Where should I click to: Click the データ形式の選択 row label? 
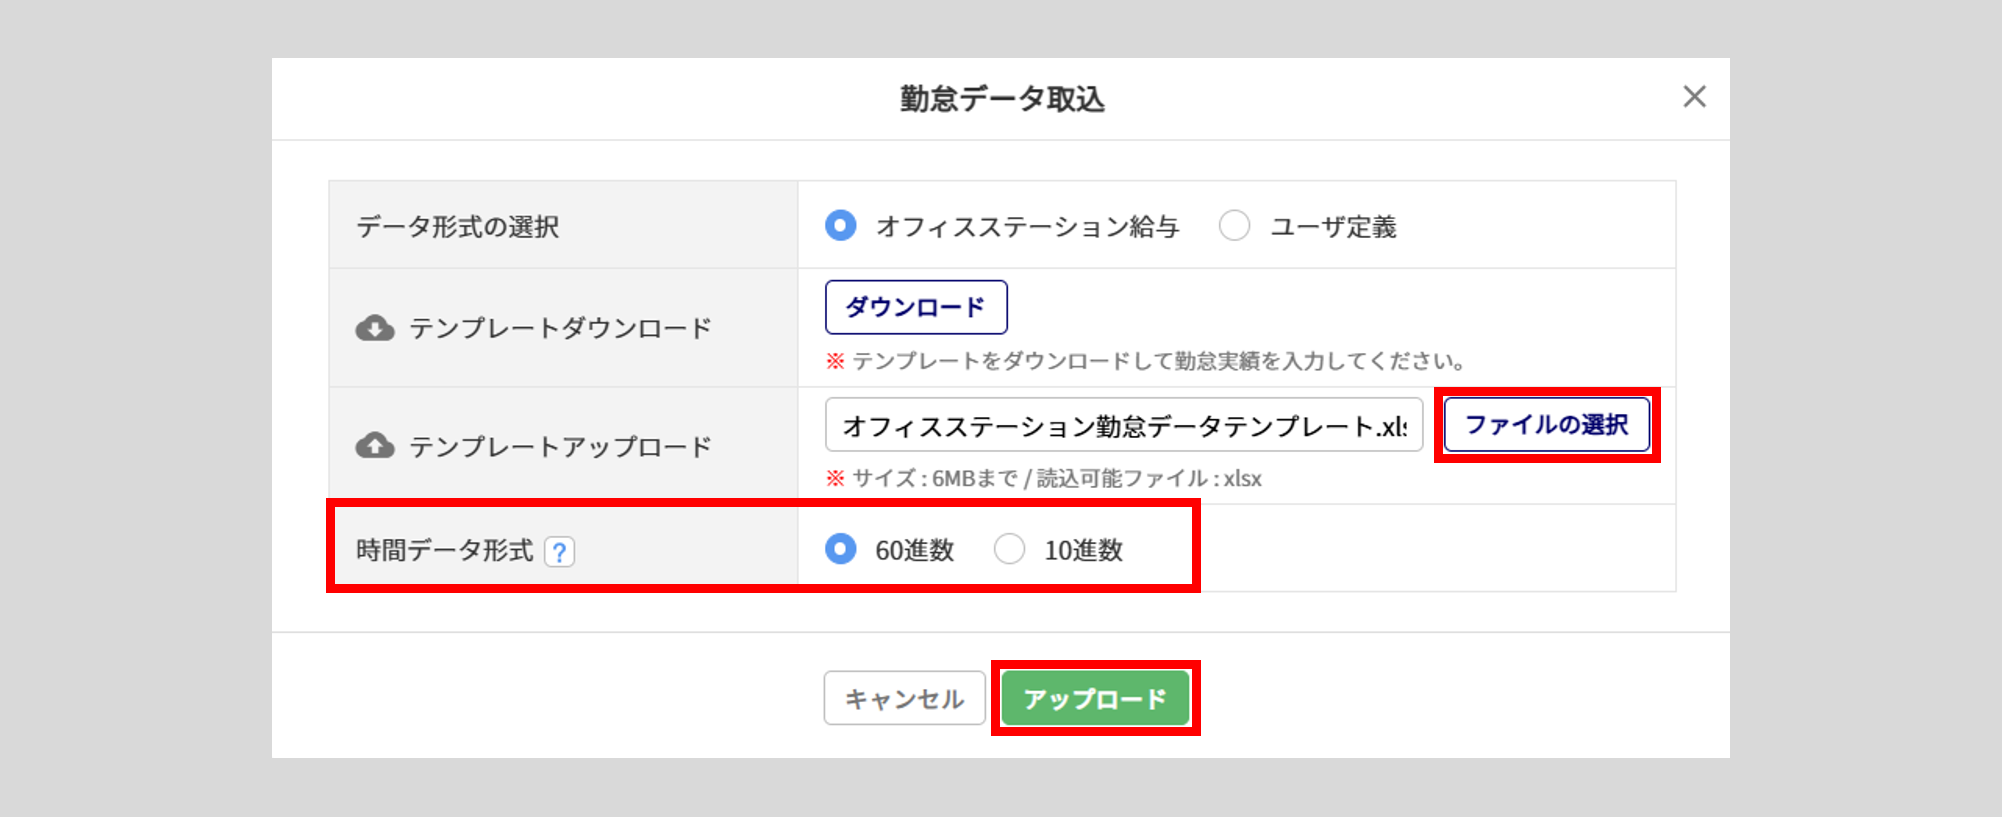point(458,227)
